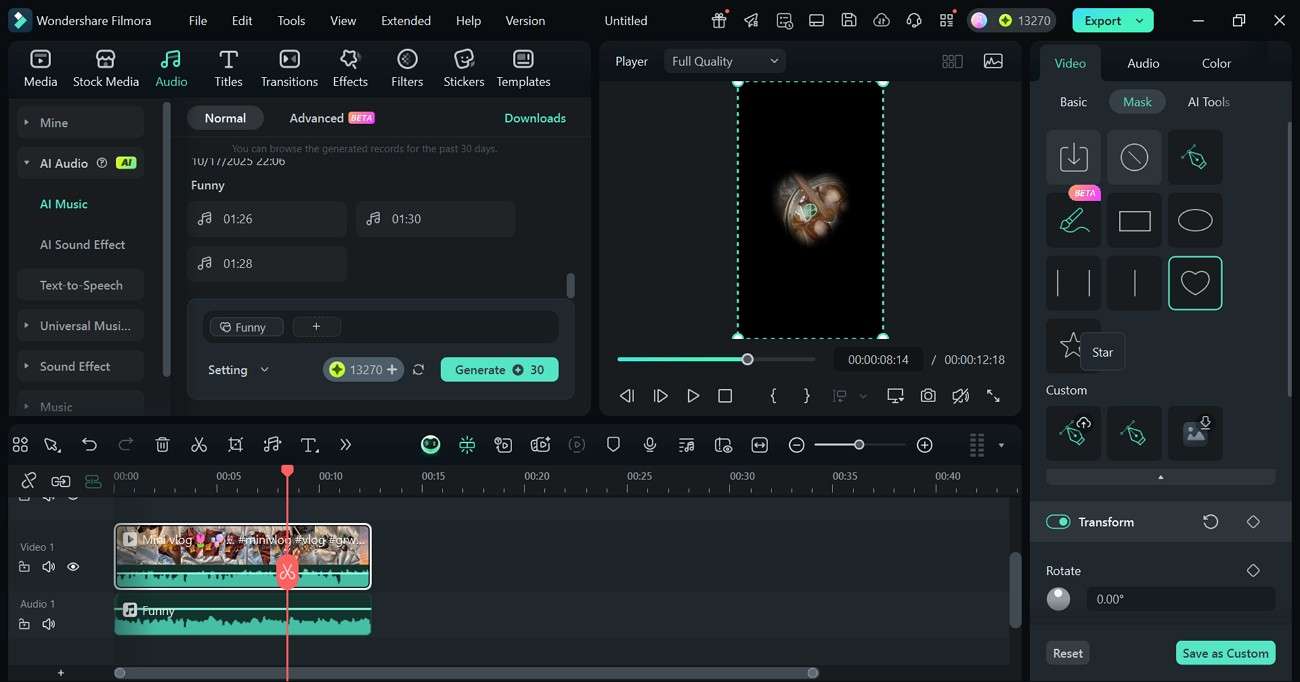The height and width of the screenshot is (682, 1300).
Task: Click the player progress slider handle
Action: click(x=747, y=359)
